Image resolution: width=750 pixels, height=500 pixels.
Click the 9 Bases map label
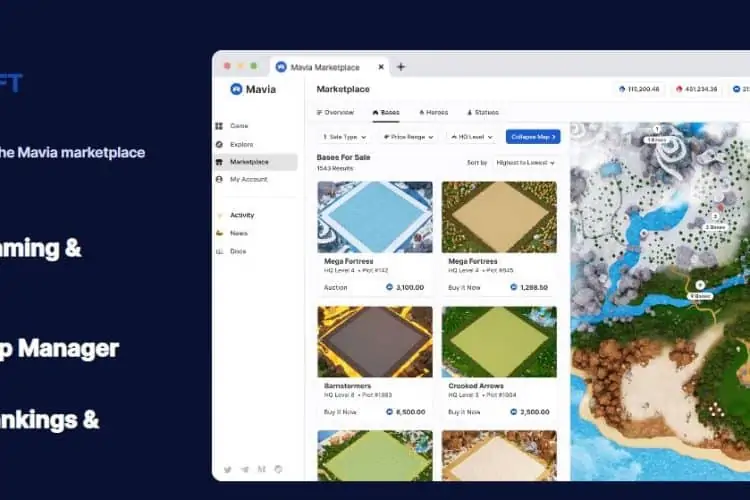click(700, 297)
